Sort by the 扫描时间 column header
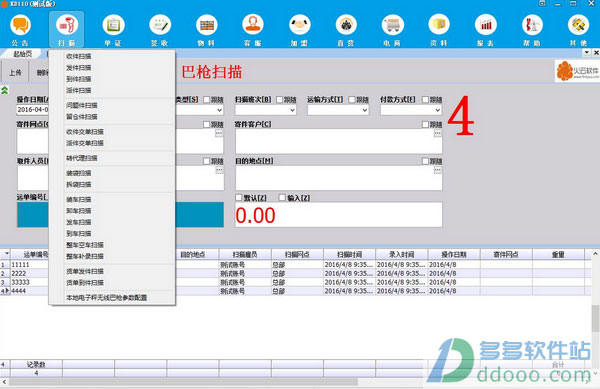This screenshot has height=389, width=600. click(x=349, y=254)
